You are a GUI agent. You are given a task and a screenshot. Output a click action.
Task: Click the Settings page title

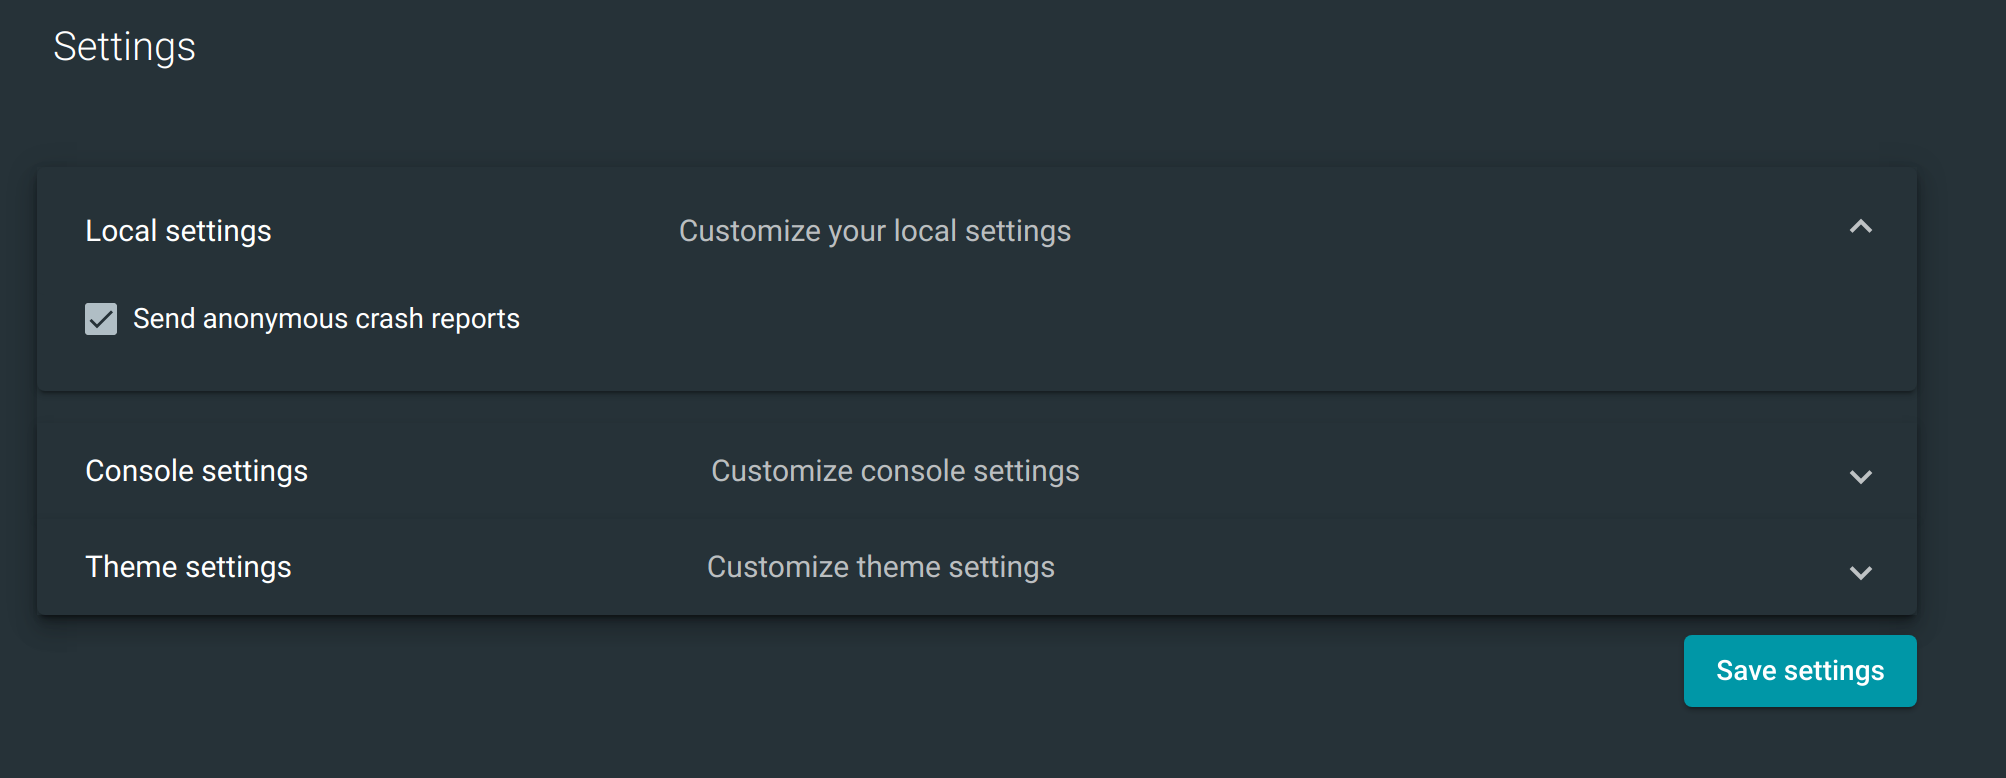(124, 46)
